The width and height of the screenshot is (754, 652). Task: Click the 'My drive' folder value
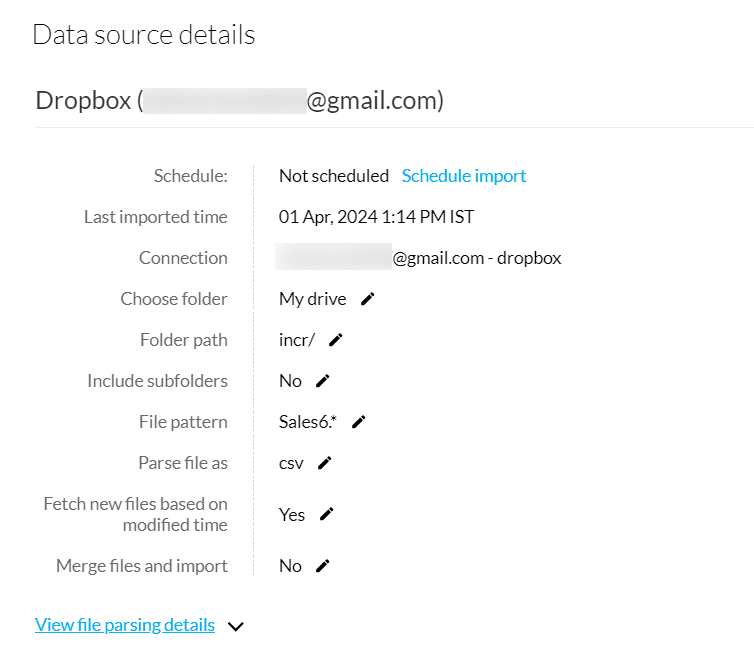pos(313,299)
